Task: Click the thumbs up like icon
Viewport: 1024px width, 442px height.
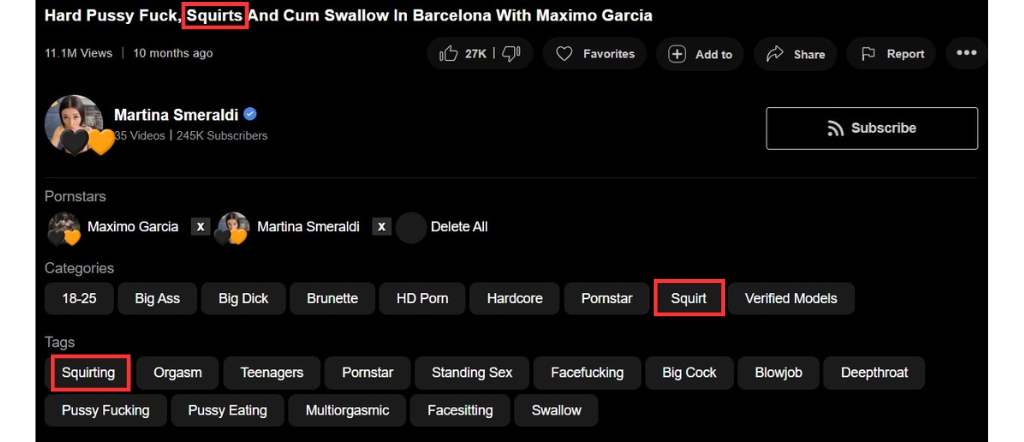Action: (x=449, y=54)
